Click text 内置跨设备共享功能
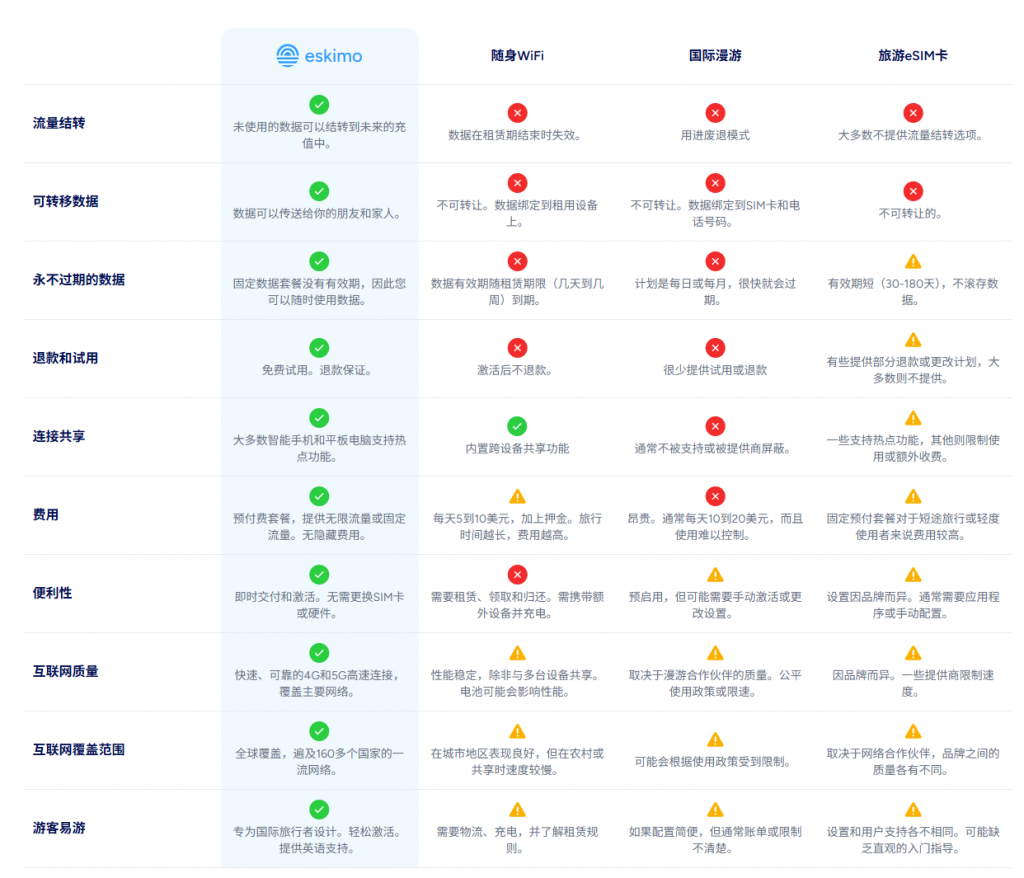1024x878 pixels. coord(517,449)
